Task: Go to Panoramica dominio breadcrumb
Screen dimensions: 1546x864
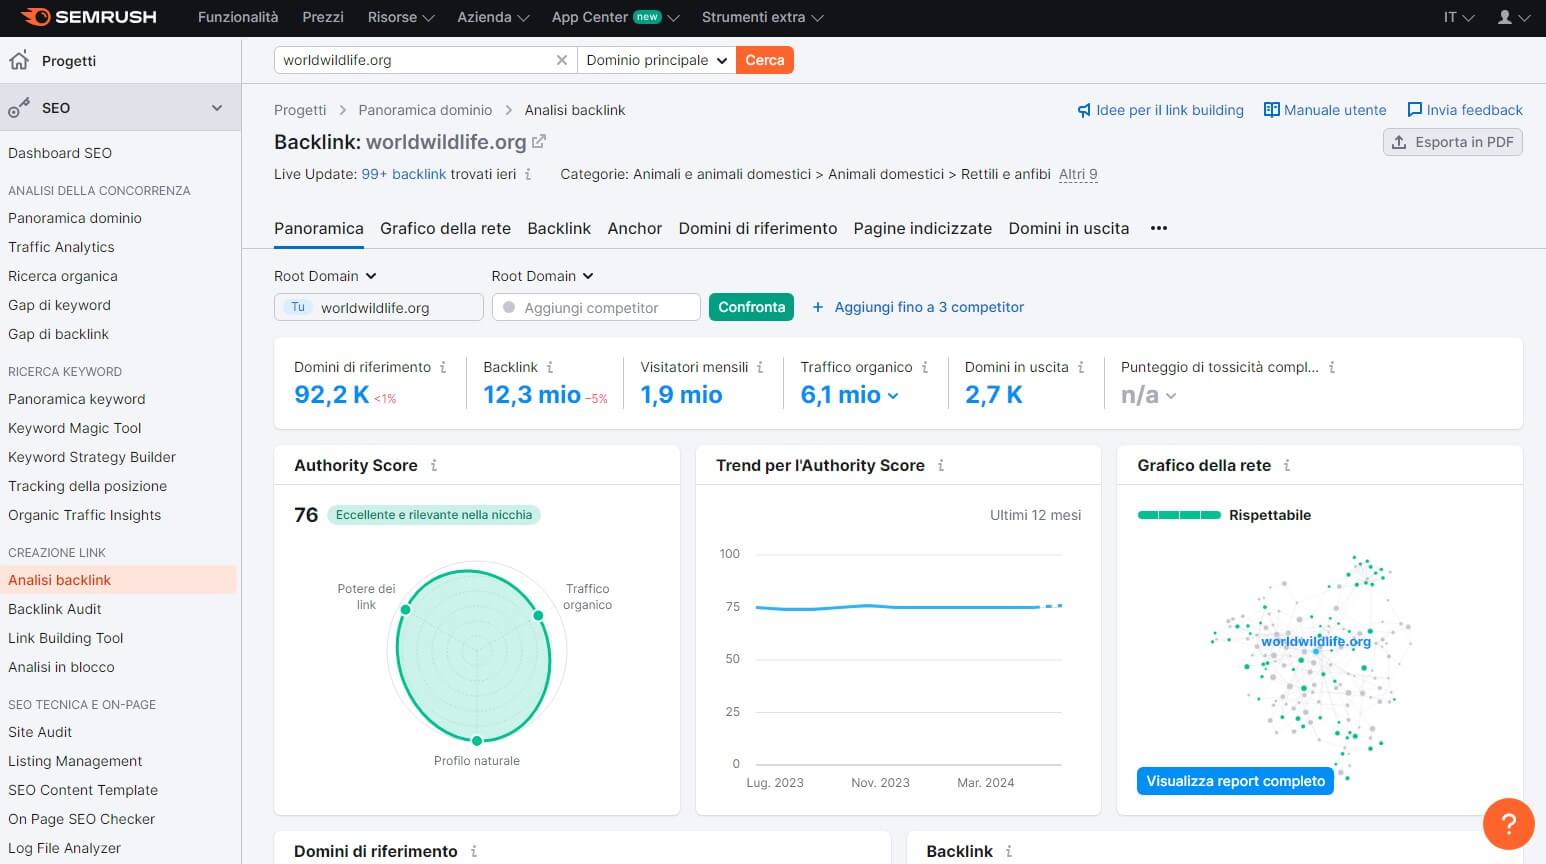Action: 425,110
